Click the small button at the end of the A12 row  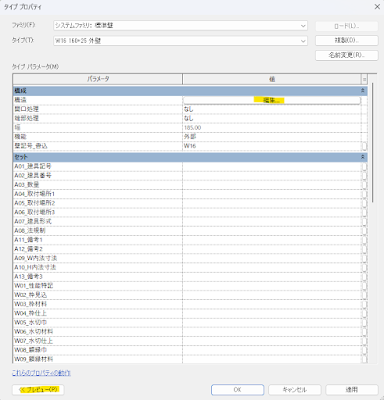click(x=365, y=249)
